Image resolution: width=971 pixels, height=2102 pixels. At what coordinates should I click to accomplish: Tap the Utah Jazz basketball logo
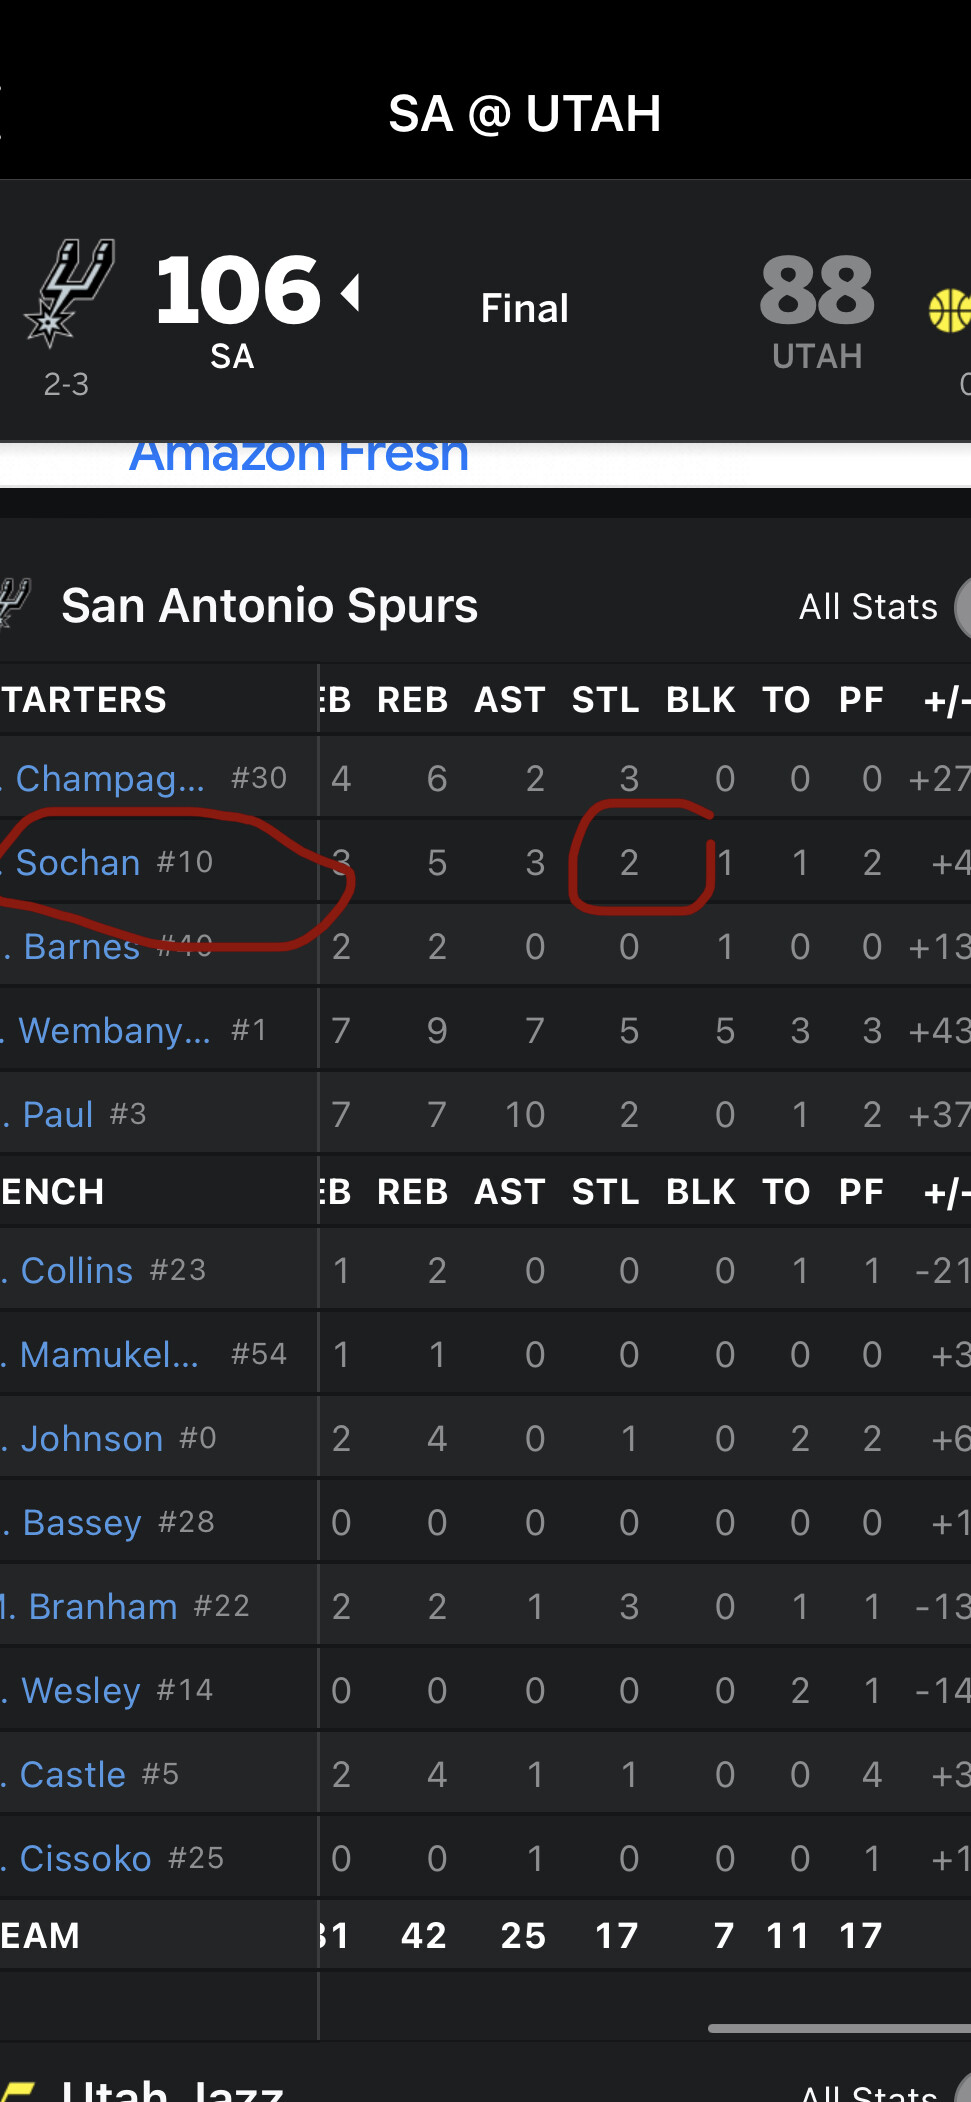[950, 310]
